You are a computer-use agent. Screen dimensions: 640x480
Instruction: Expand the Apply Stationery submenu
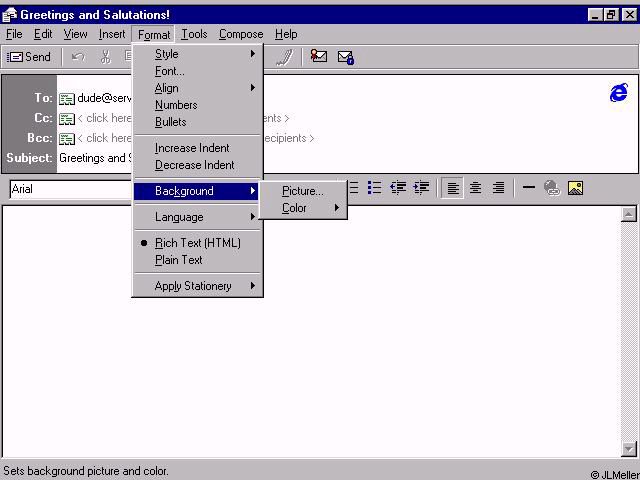pyautogui.click(x=198, y=286)
